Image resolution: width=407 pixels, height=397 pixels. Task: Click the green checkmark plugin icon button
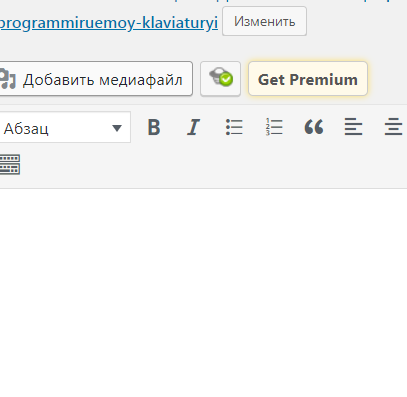click(x=220, y=79)
